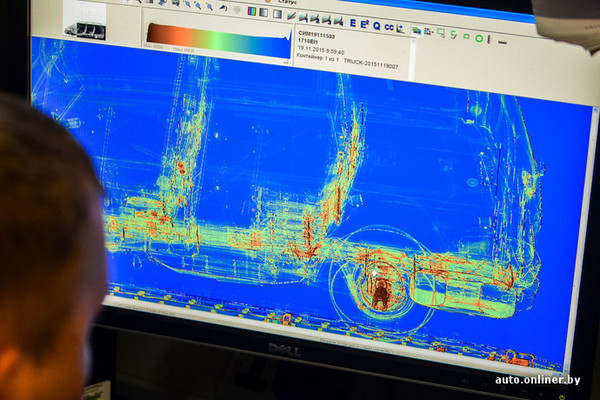Select the green circle annotation tool
The height and width of the screenshot is (400, 600).
(x=479, y=38)
